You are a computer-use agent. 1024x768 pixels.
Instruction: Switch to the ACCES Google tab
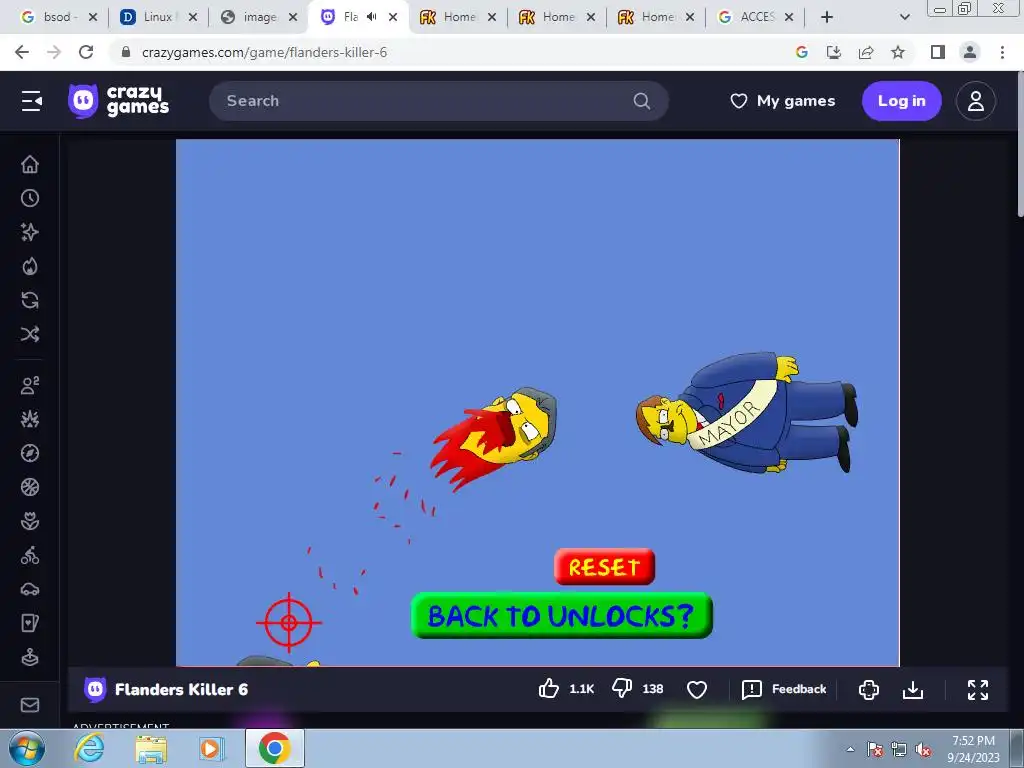click(x=754, y=18)
